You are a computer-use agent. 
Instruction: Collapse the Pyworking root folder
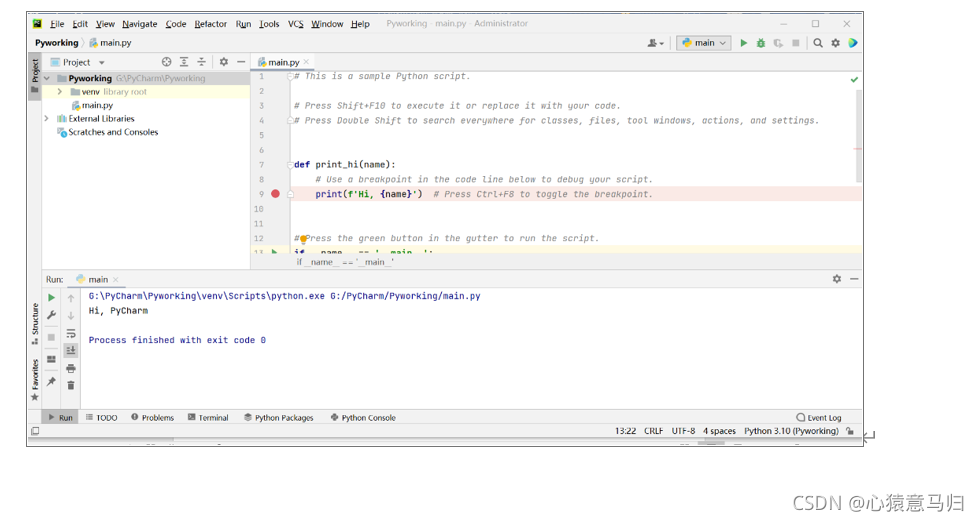(x=47, y=78)
